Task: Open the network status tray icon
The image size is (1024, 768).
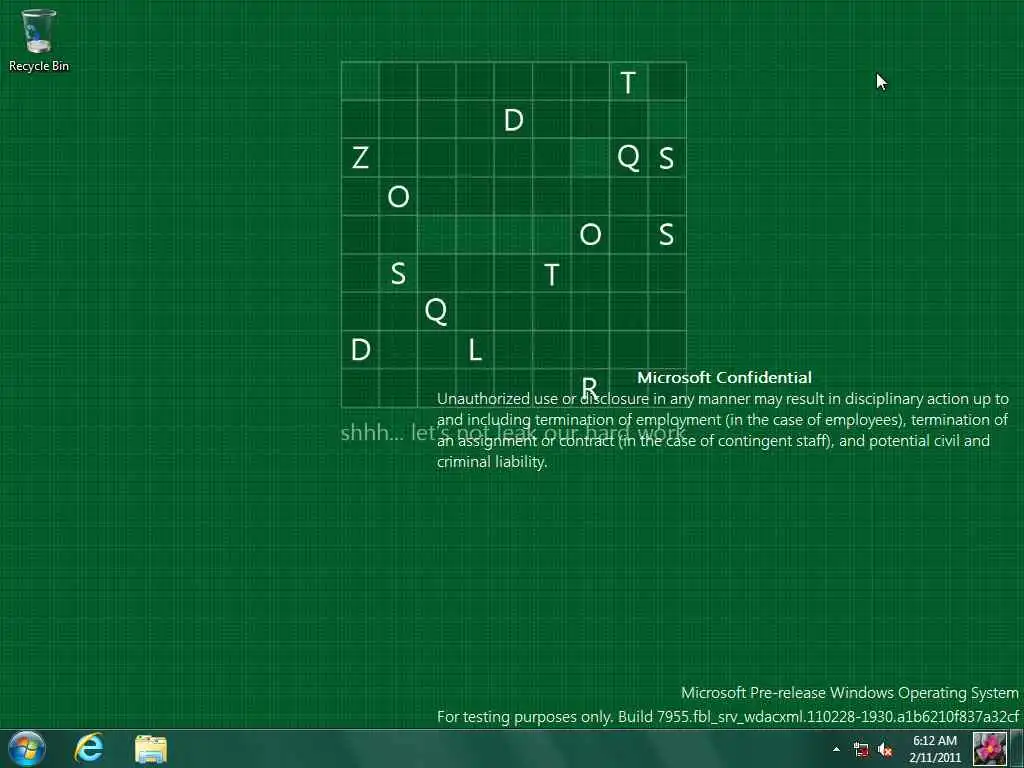Action: (861, 750)
